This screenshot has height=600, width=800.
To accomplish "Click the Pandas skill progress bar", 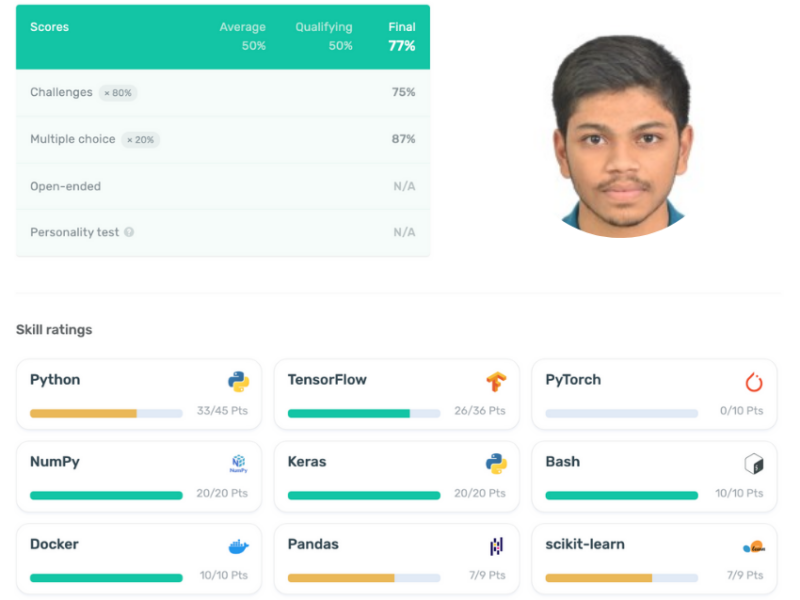I will pyautogui.click(x=364, y=578).
